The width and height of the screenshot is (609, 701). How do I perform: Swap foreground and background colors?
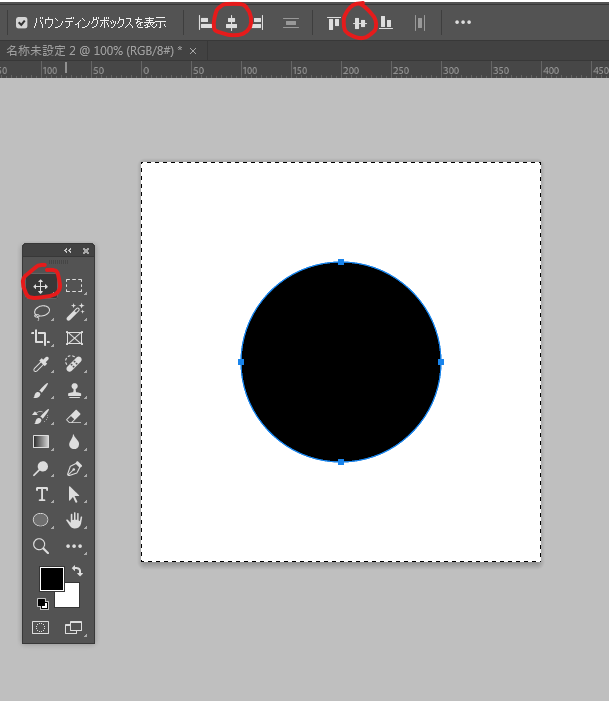click(76, 571)
